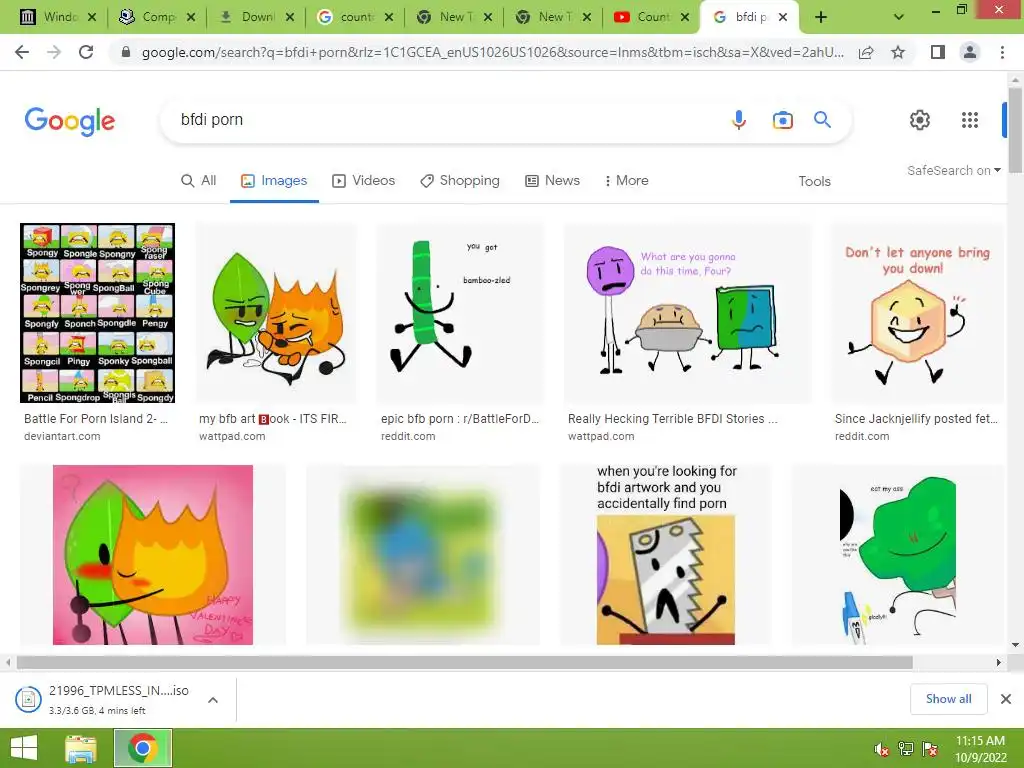This screenshot has height=768, width=1024.
Task: Open a new browser tab
Action: pos(821,18)
